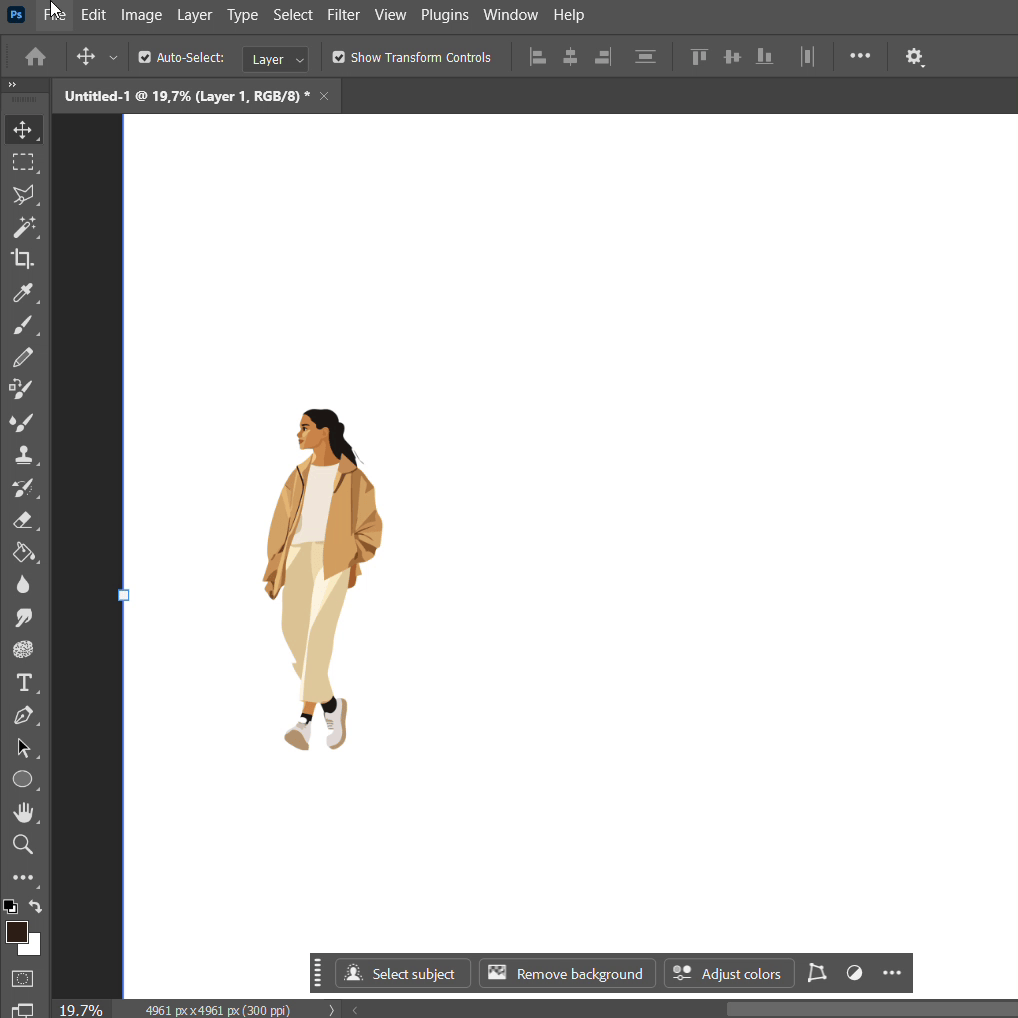
Task: Swap foreground and background colors
Action: coord(35,907)
